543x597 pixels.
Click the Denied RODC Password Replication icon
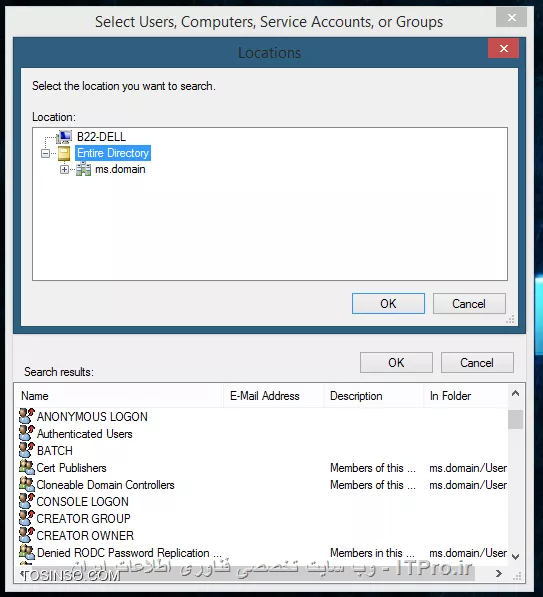click(27, 552)
